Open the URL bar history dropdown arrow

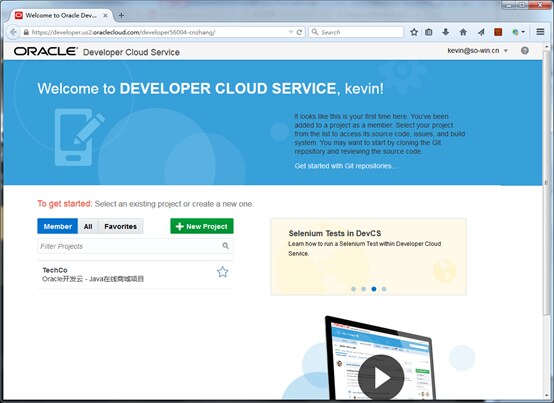click(291, 32)
